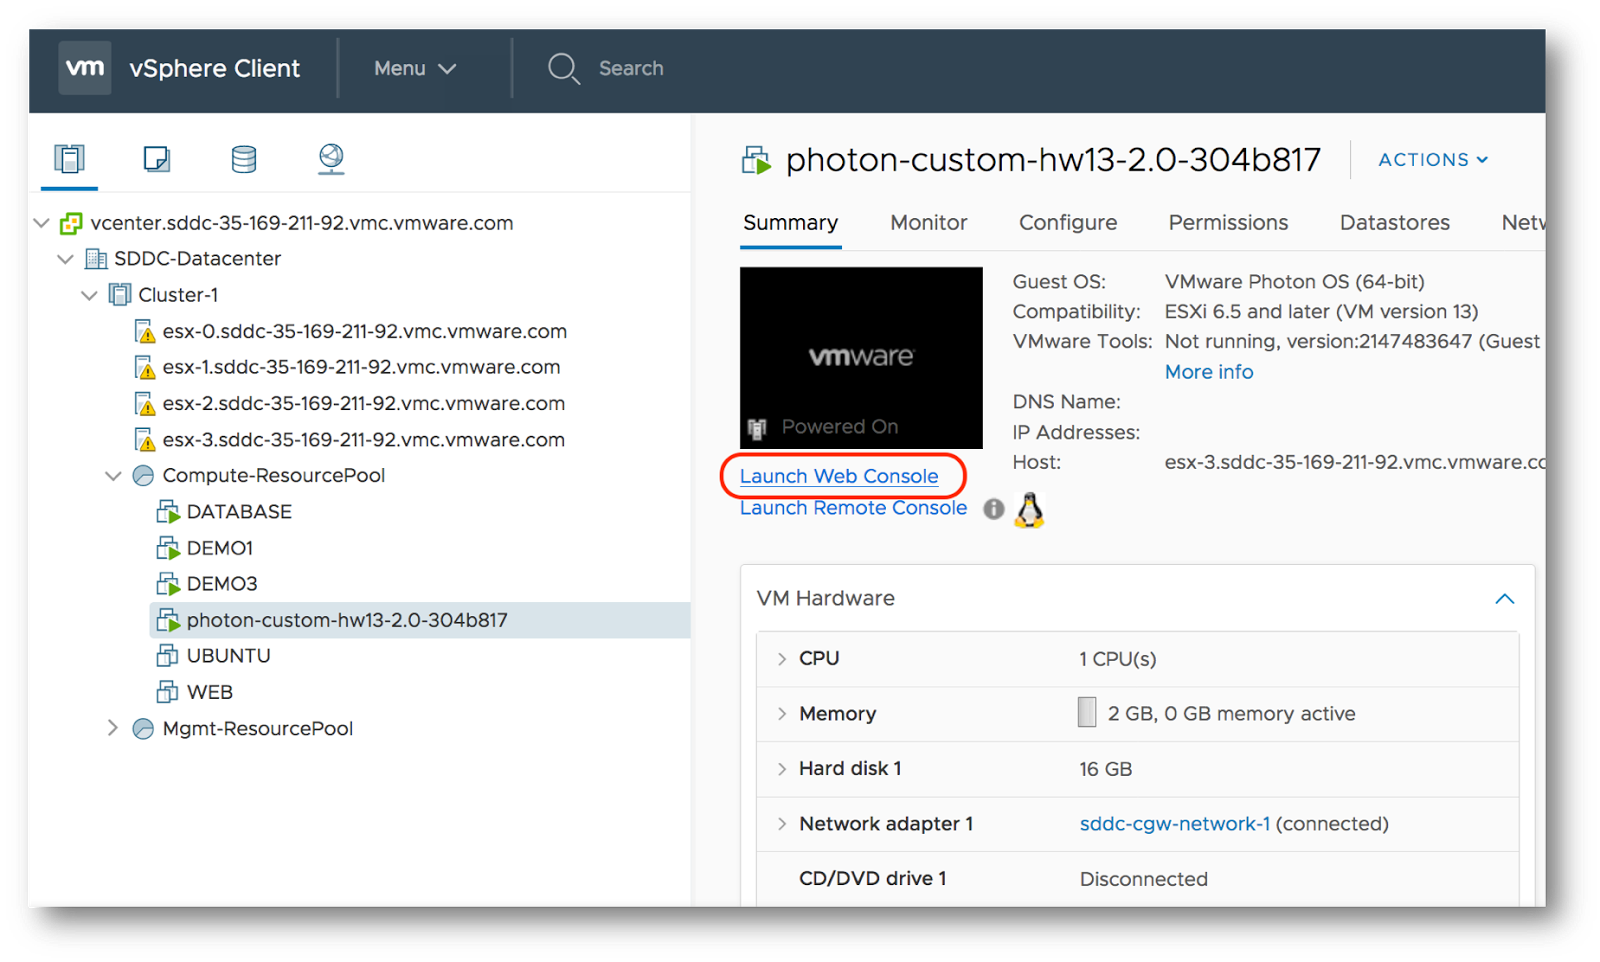Click the search magnifier icon
Image resolution: width=1600 pixels, height=962 pixels.
coord(564,68)
